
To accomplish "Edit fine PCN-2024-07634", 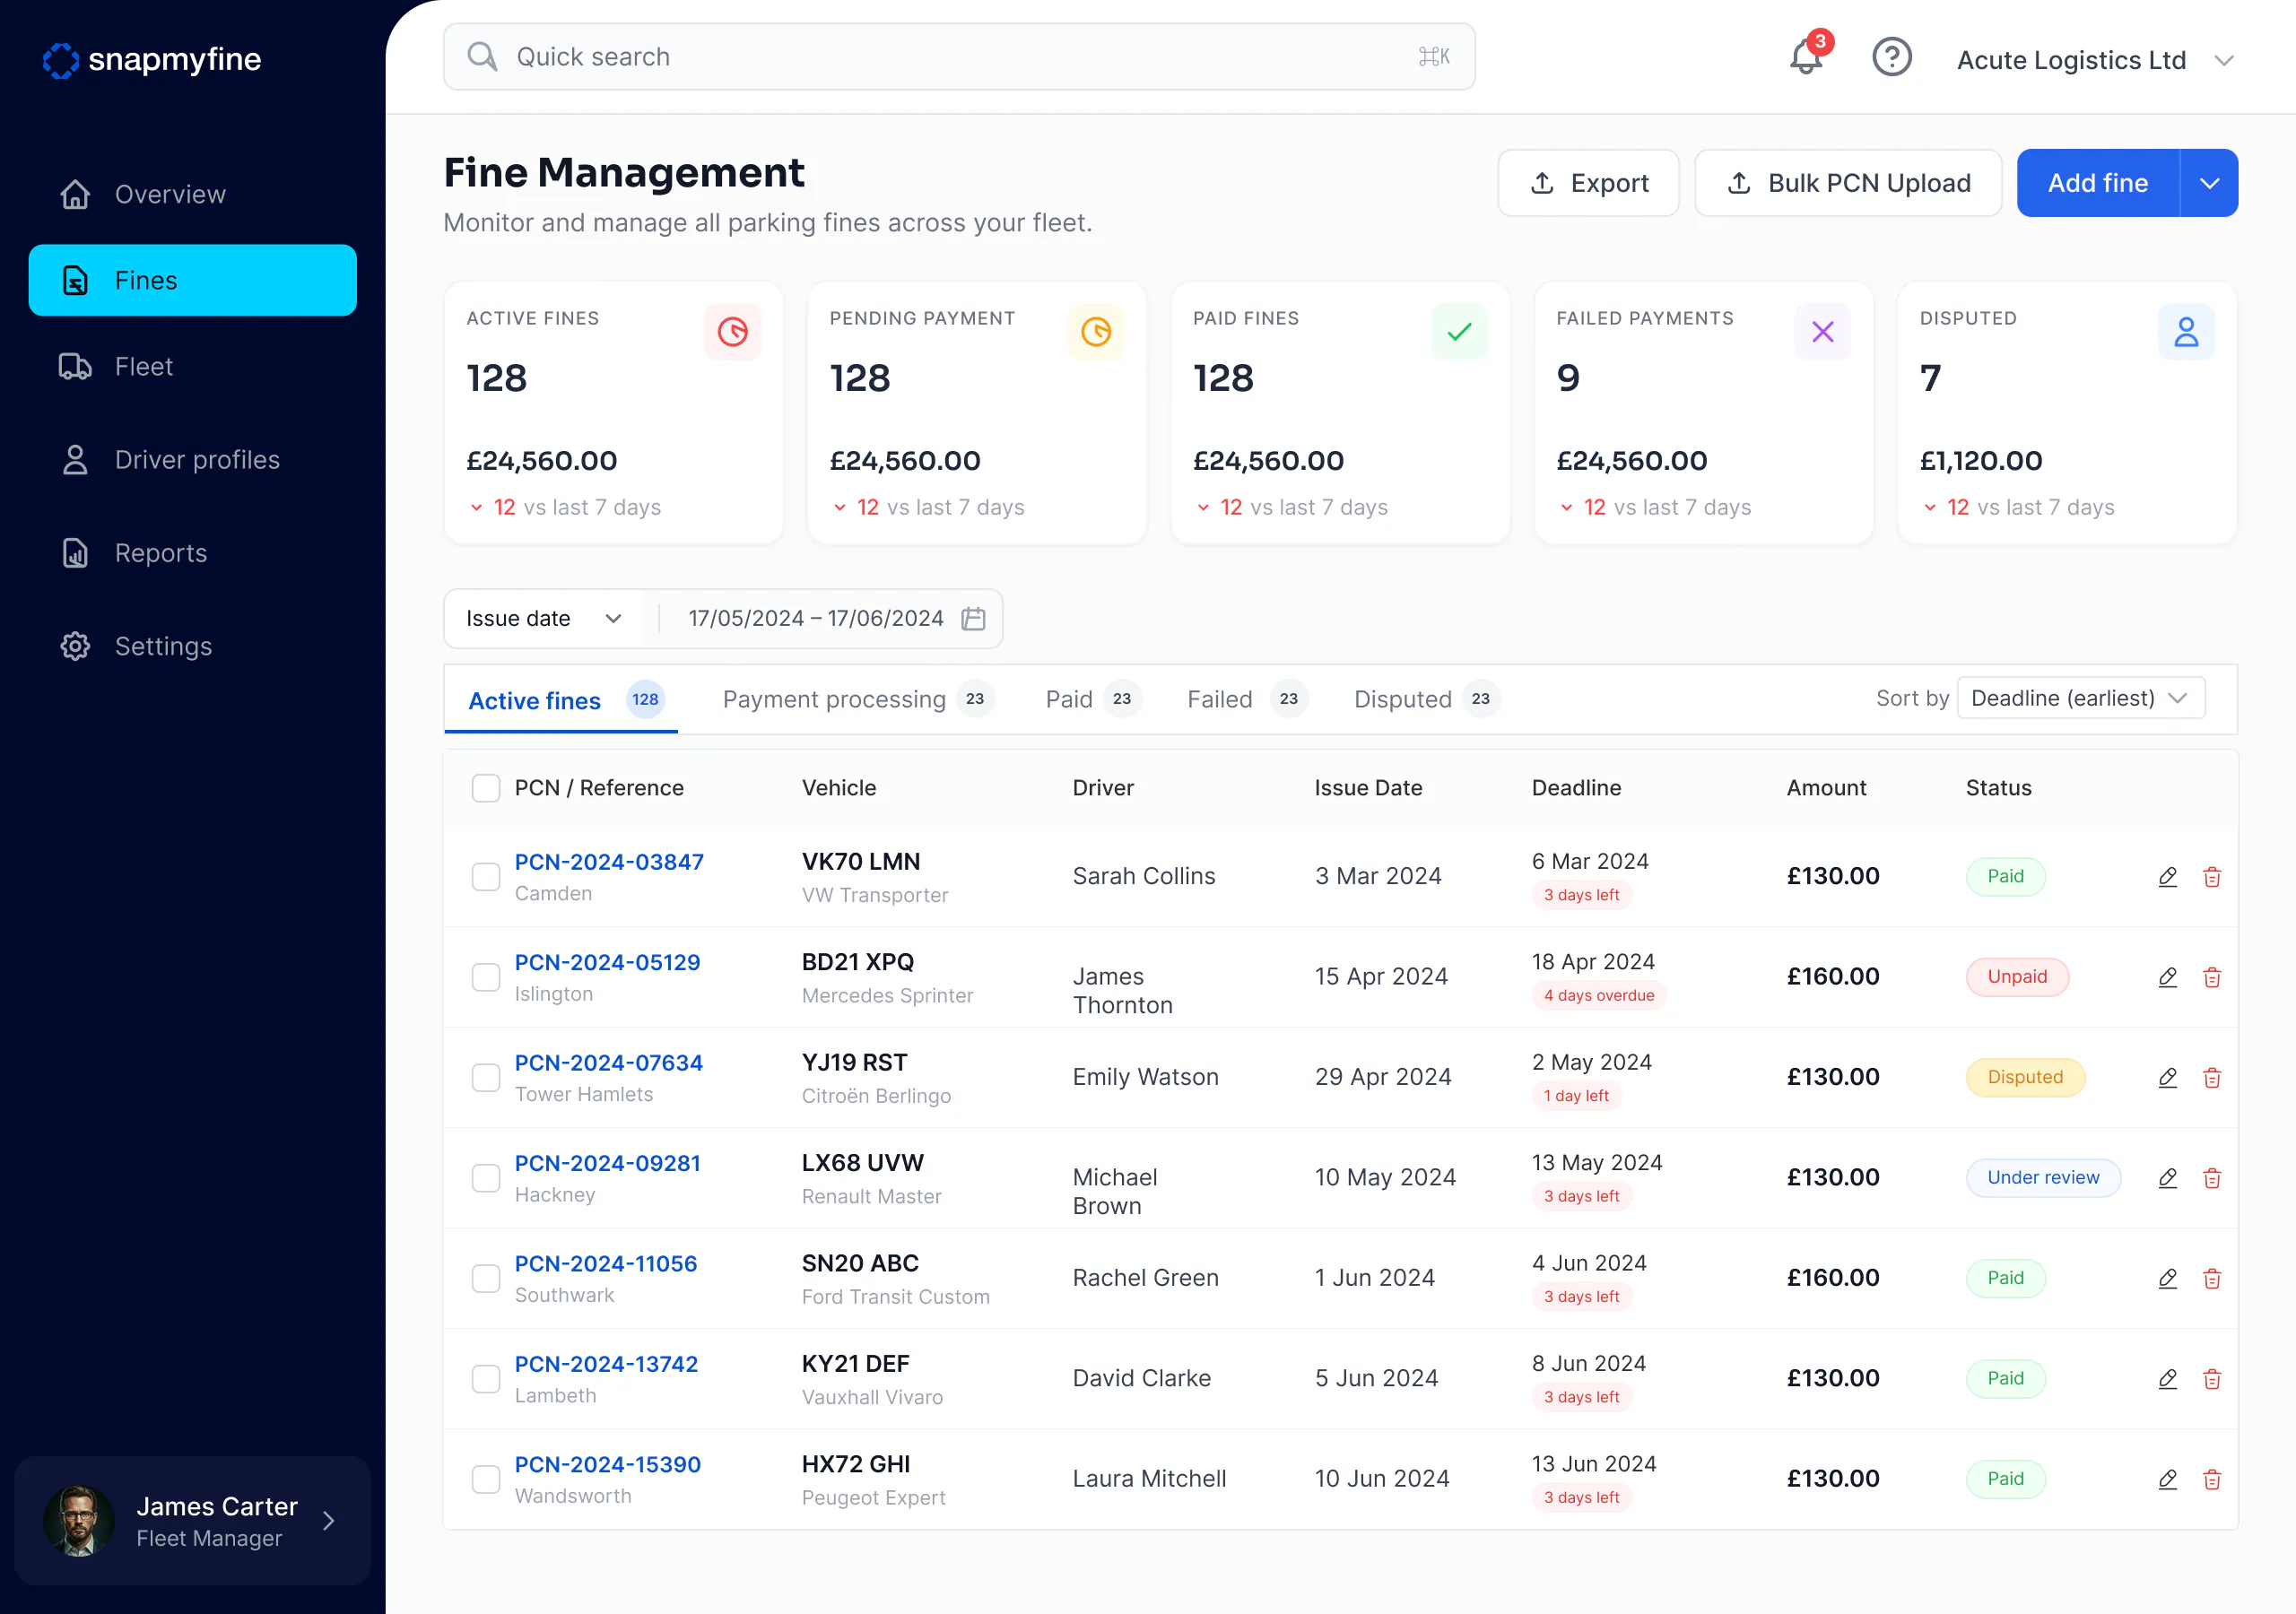I will point(2168,1078).
